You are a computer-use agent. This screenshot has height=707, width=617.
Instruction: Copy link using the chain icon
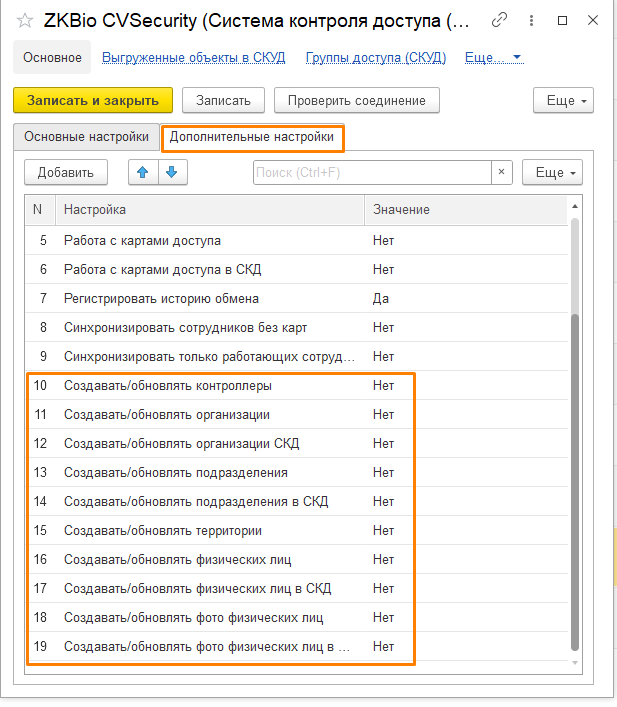pos(500,20)
